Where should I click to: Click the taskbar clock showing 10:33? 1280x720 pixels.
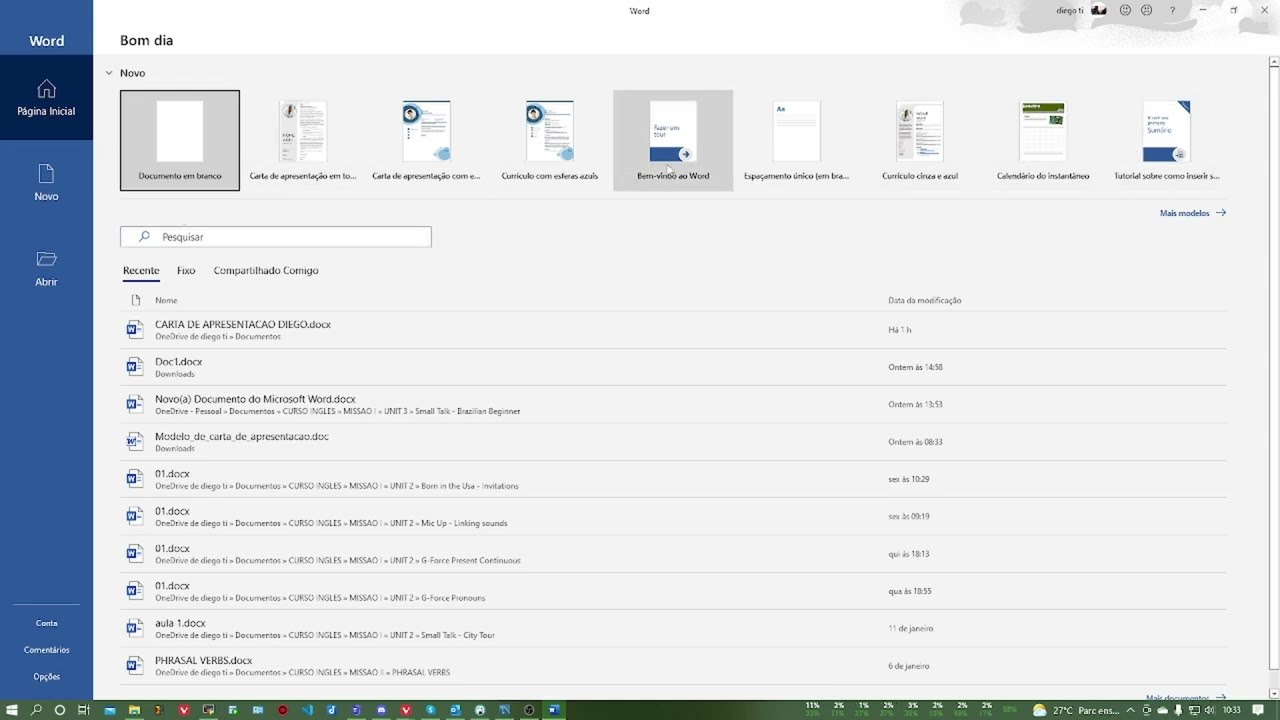click(1231, 710)
